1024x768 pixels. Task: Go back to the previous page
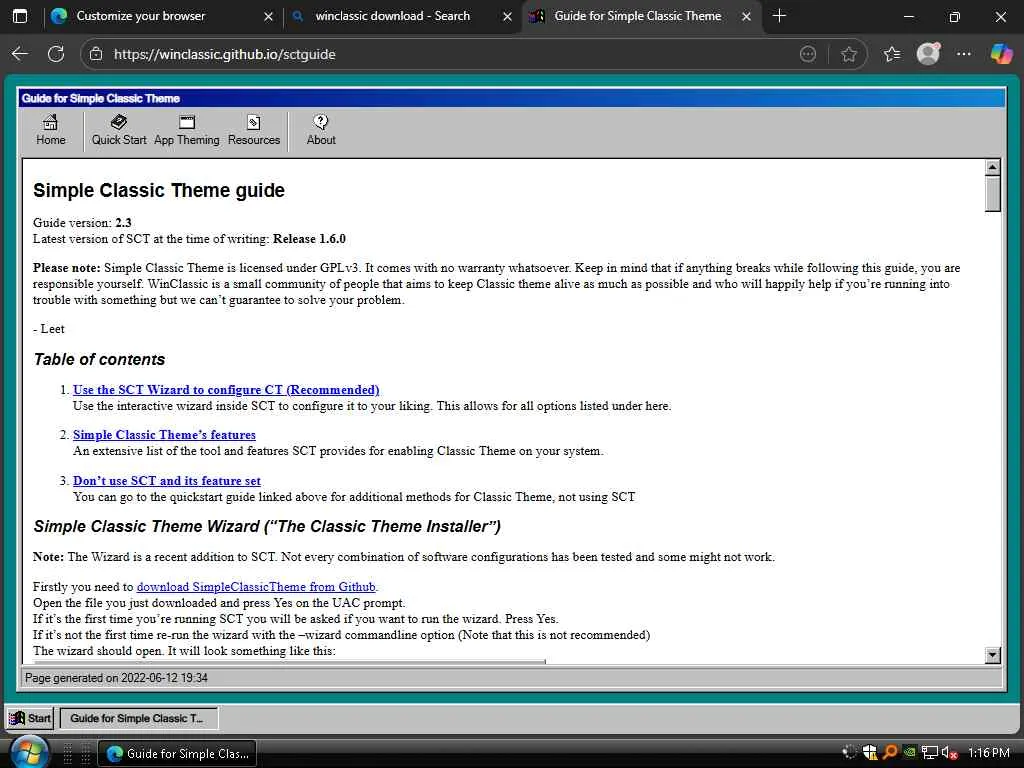tap(20, 54)
